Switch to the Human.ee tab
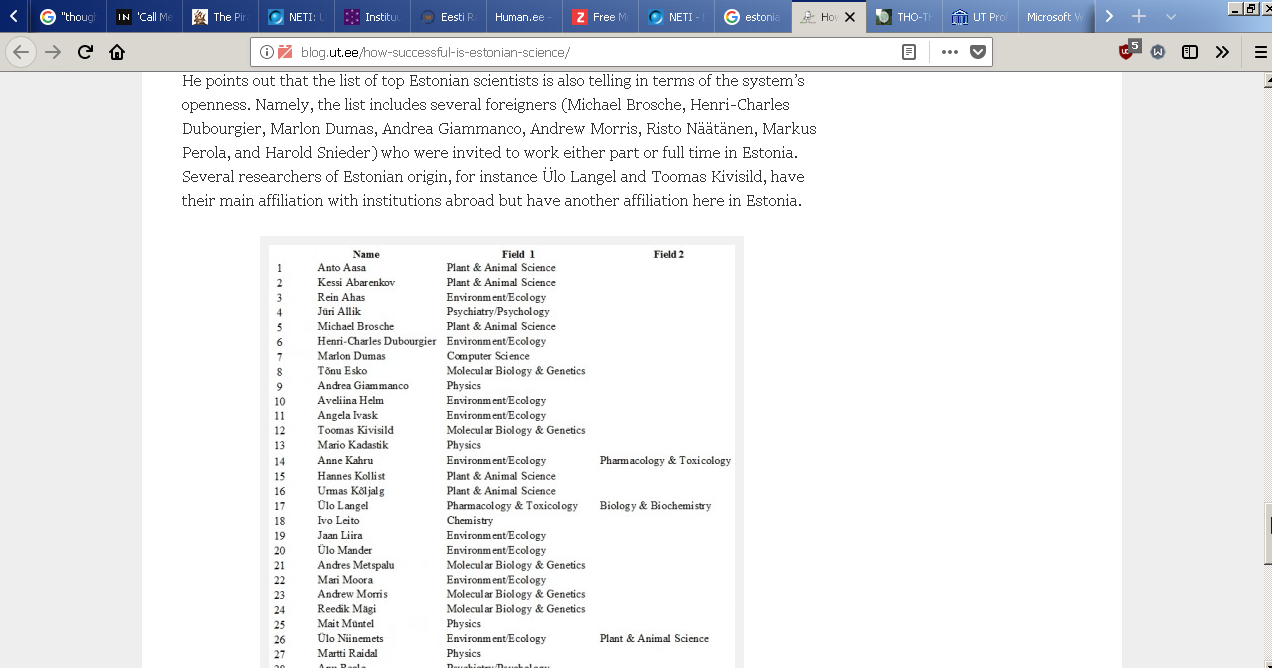 (523, 17)
